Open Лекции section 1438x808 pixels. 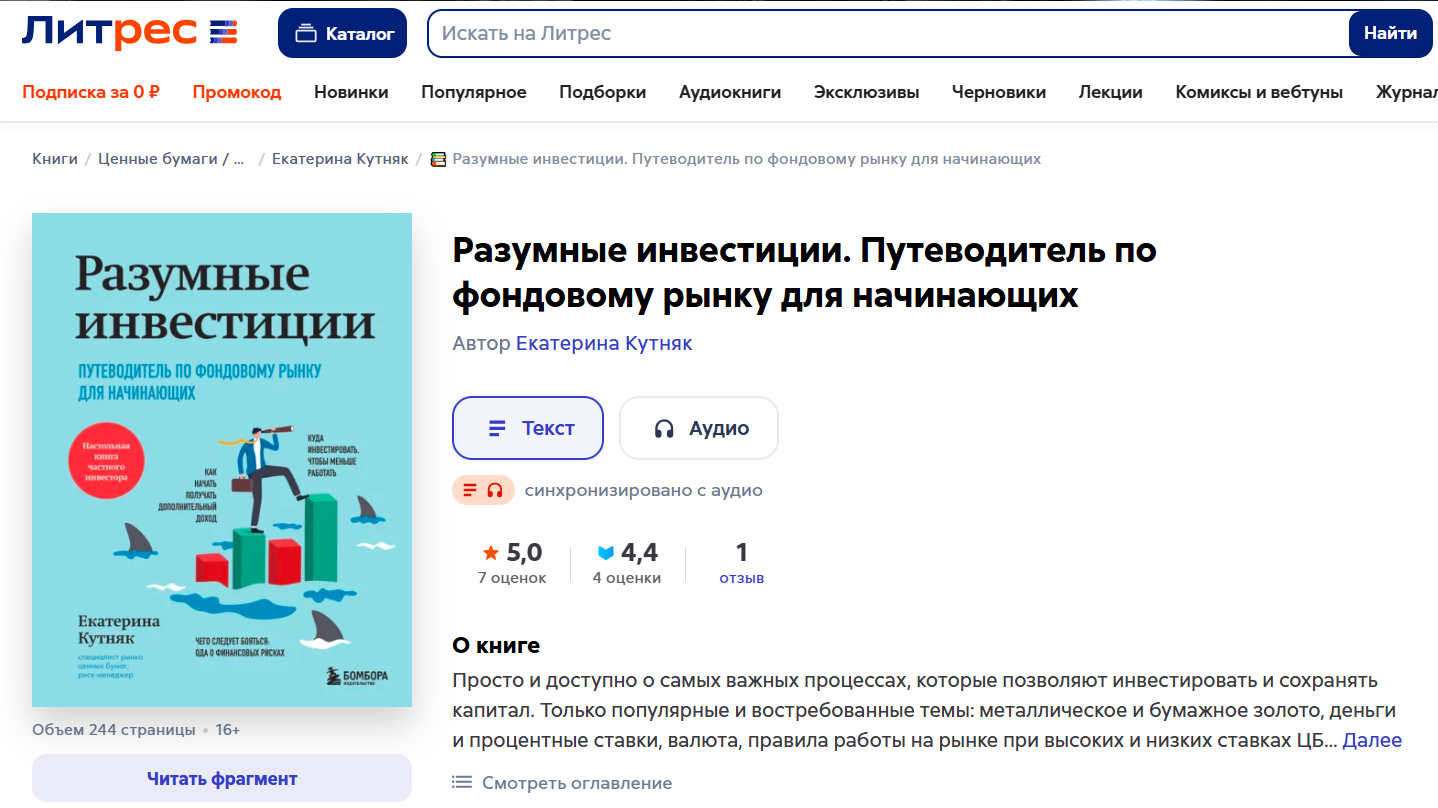[1111, 92]
